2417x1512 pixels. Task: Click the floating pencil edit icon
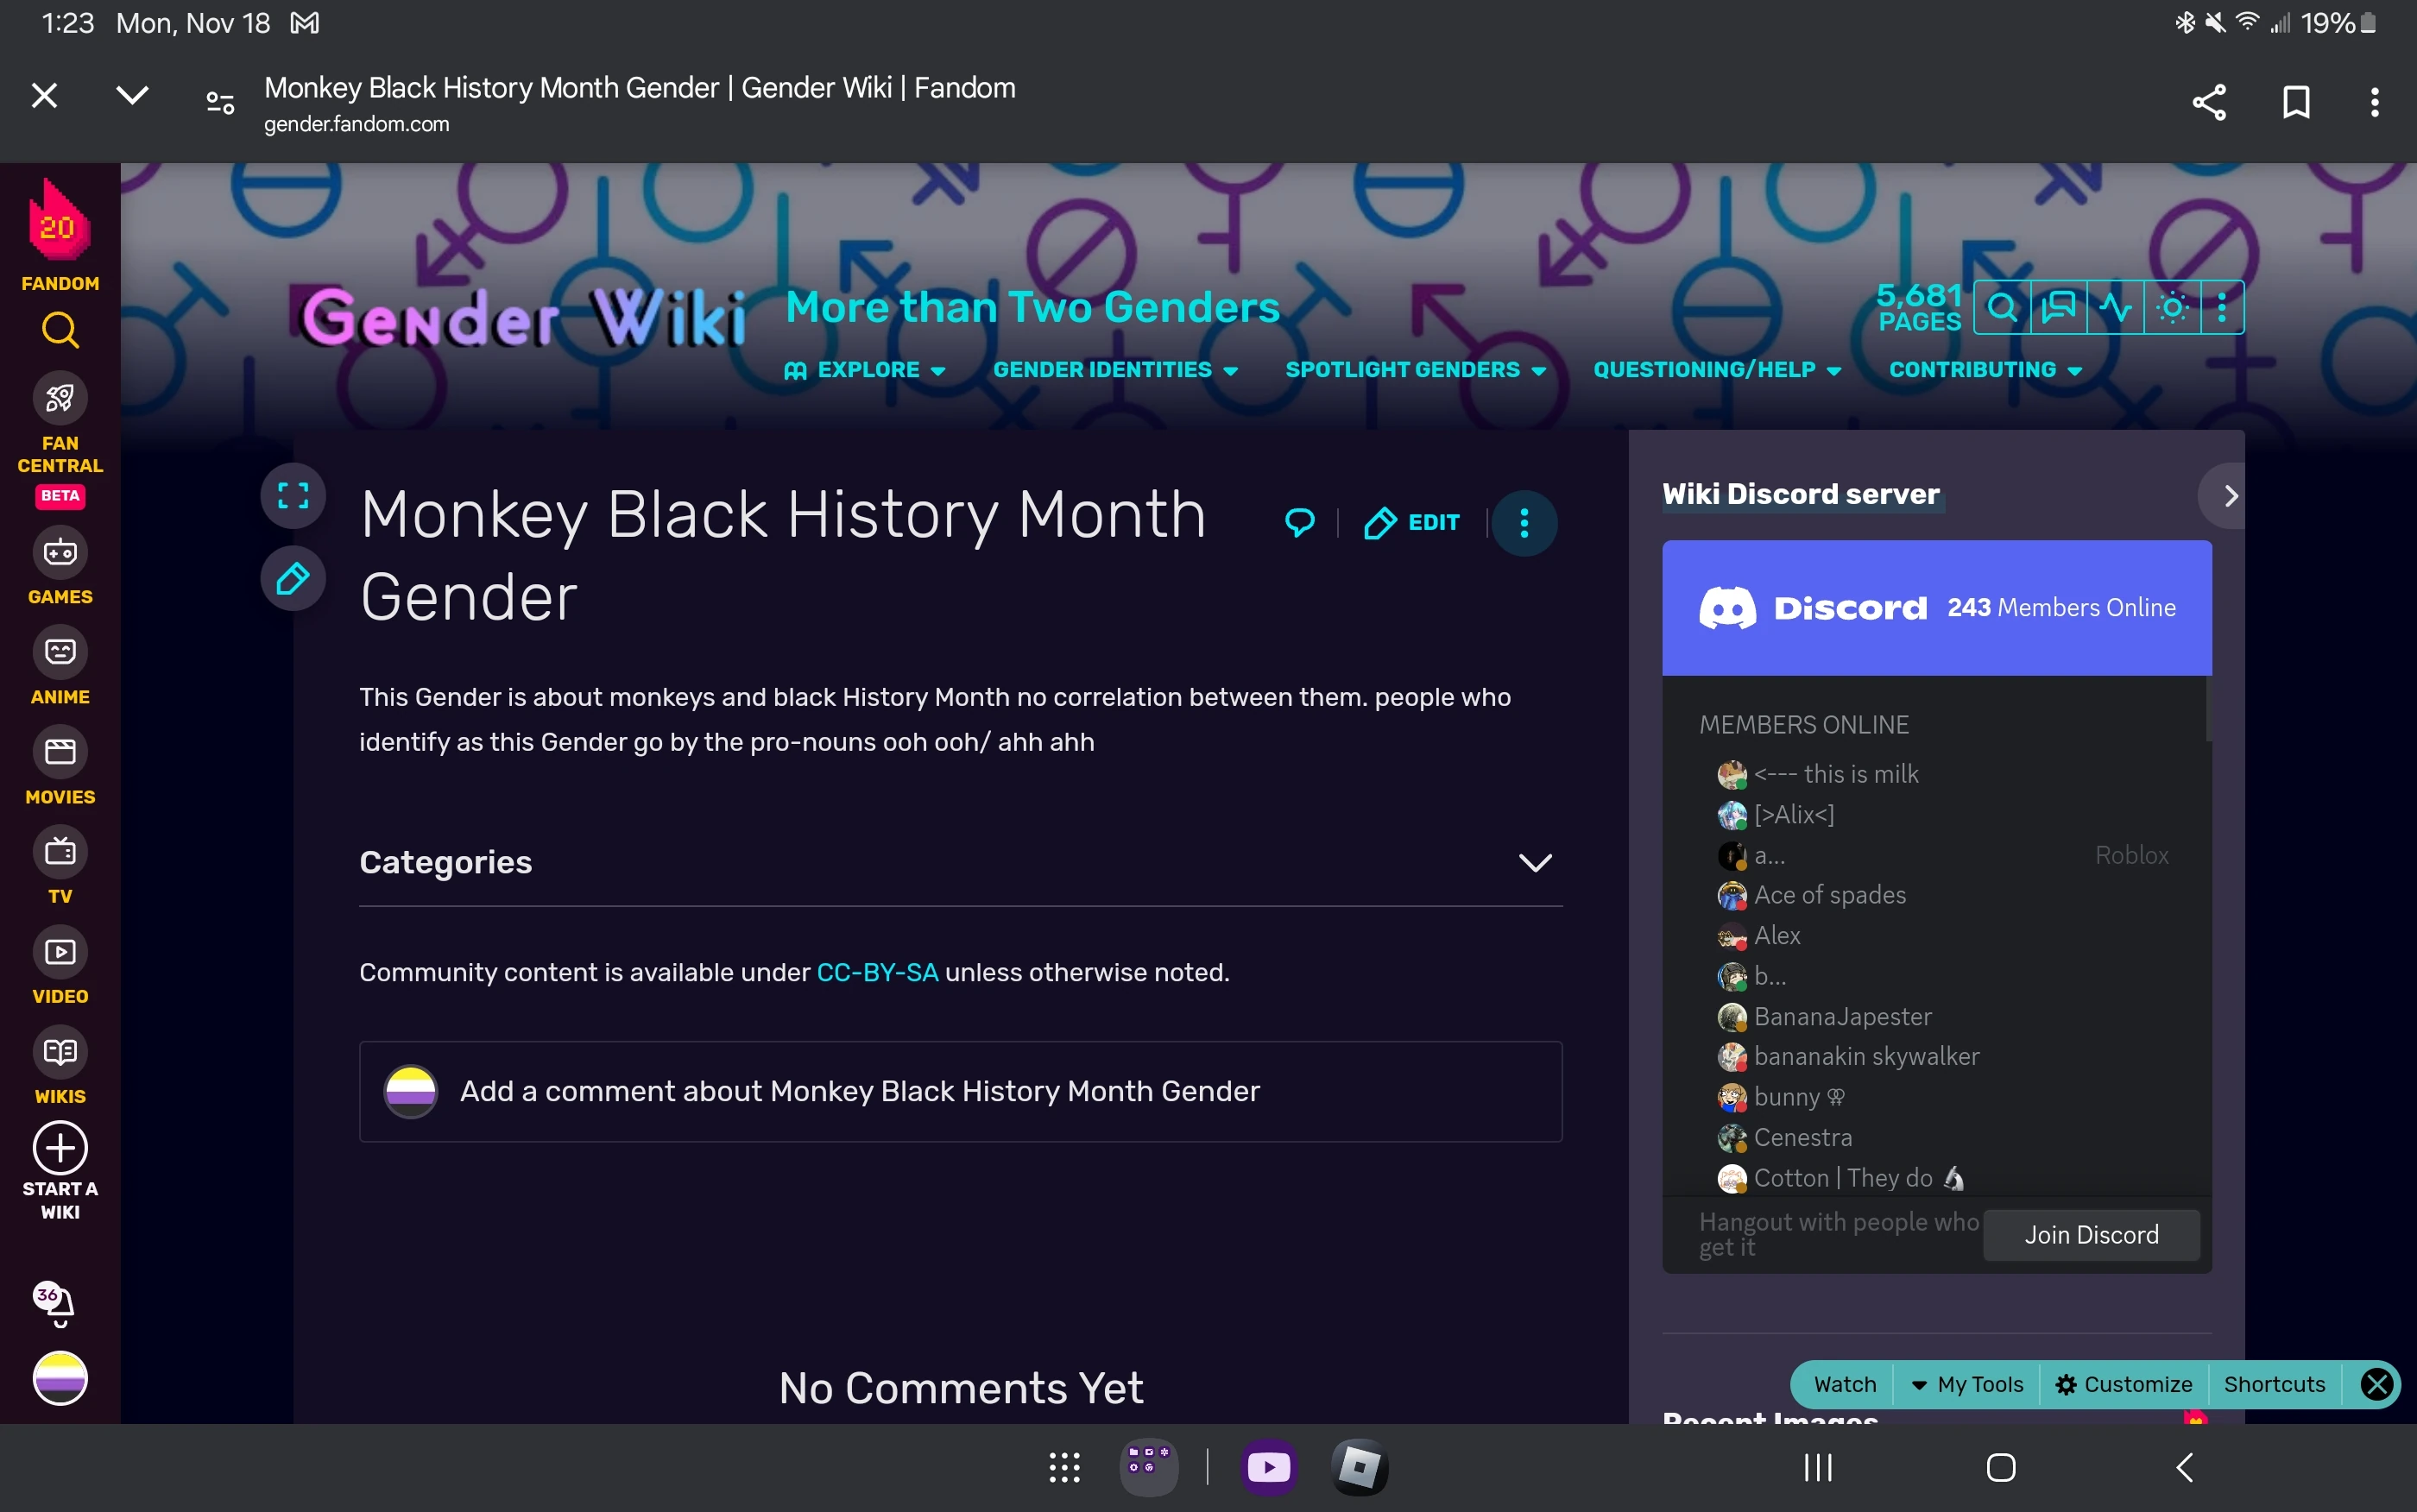click(x=293, y=578)
